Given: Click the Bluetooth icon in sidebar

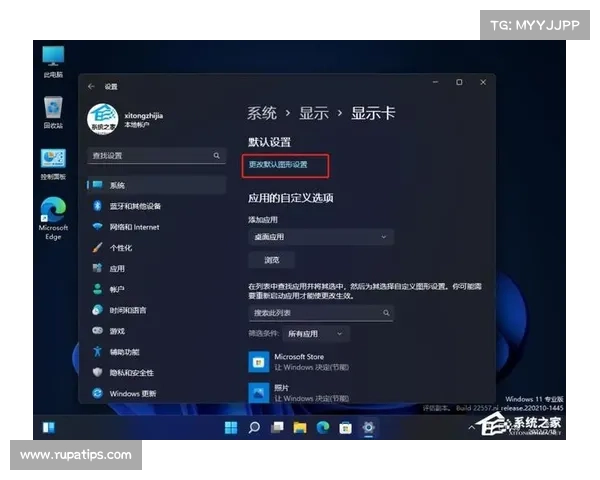Looking at the screenshot, I should (x=97, y=206).
